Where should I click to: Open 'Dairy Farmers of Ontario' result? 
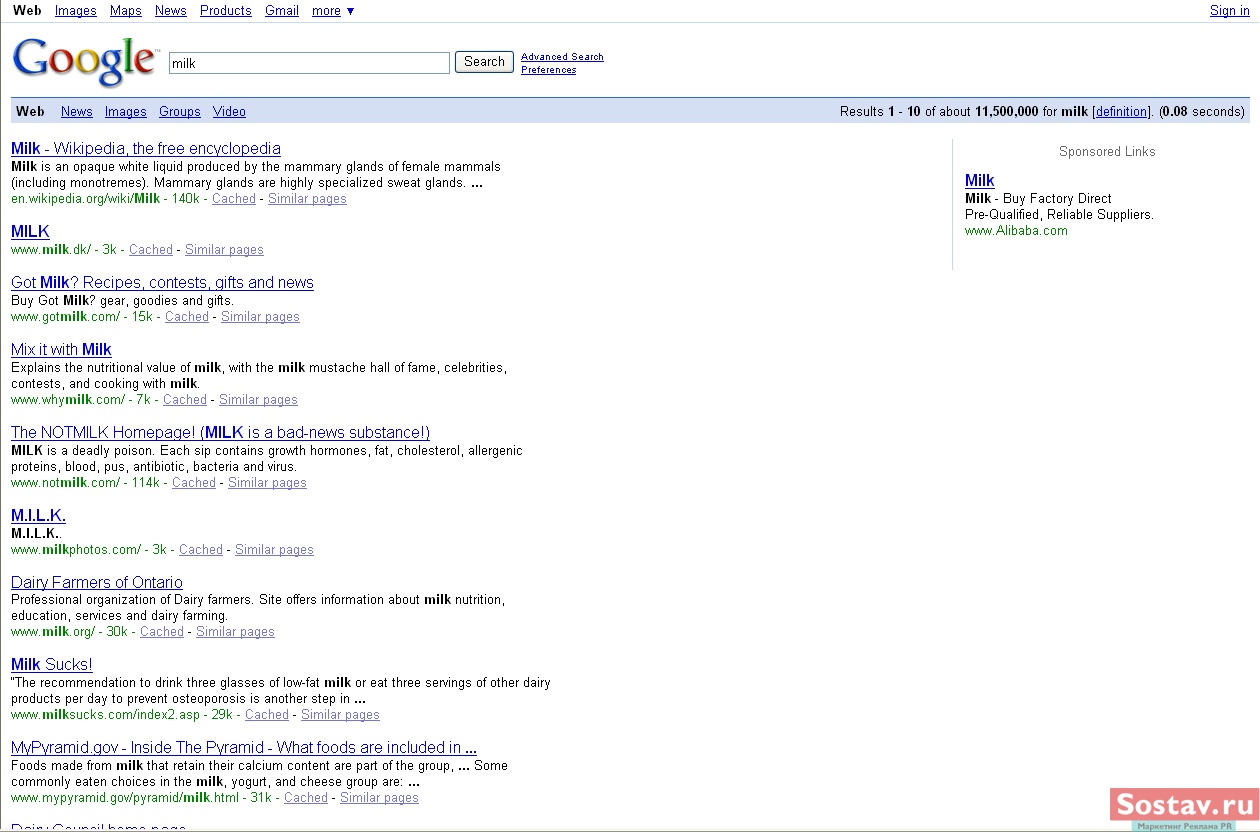[x=97, y=583]
